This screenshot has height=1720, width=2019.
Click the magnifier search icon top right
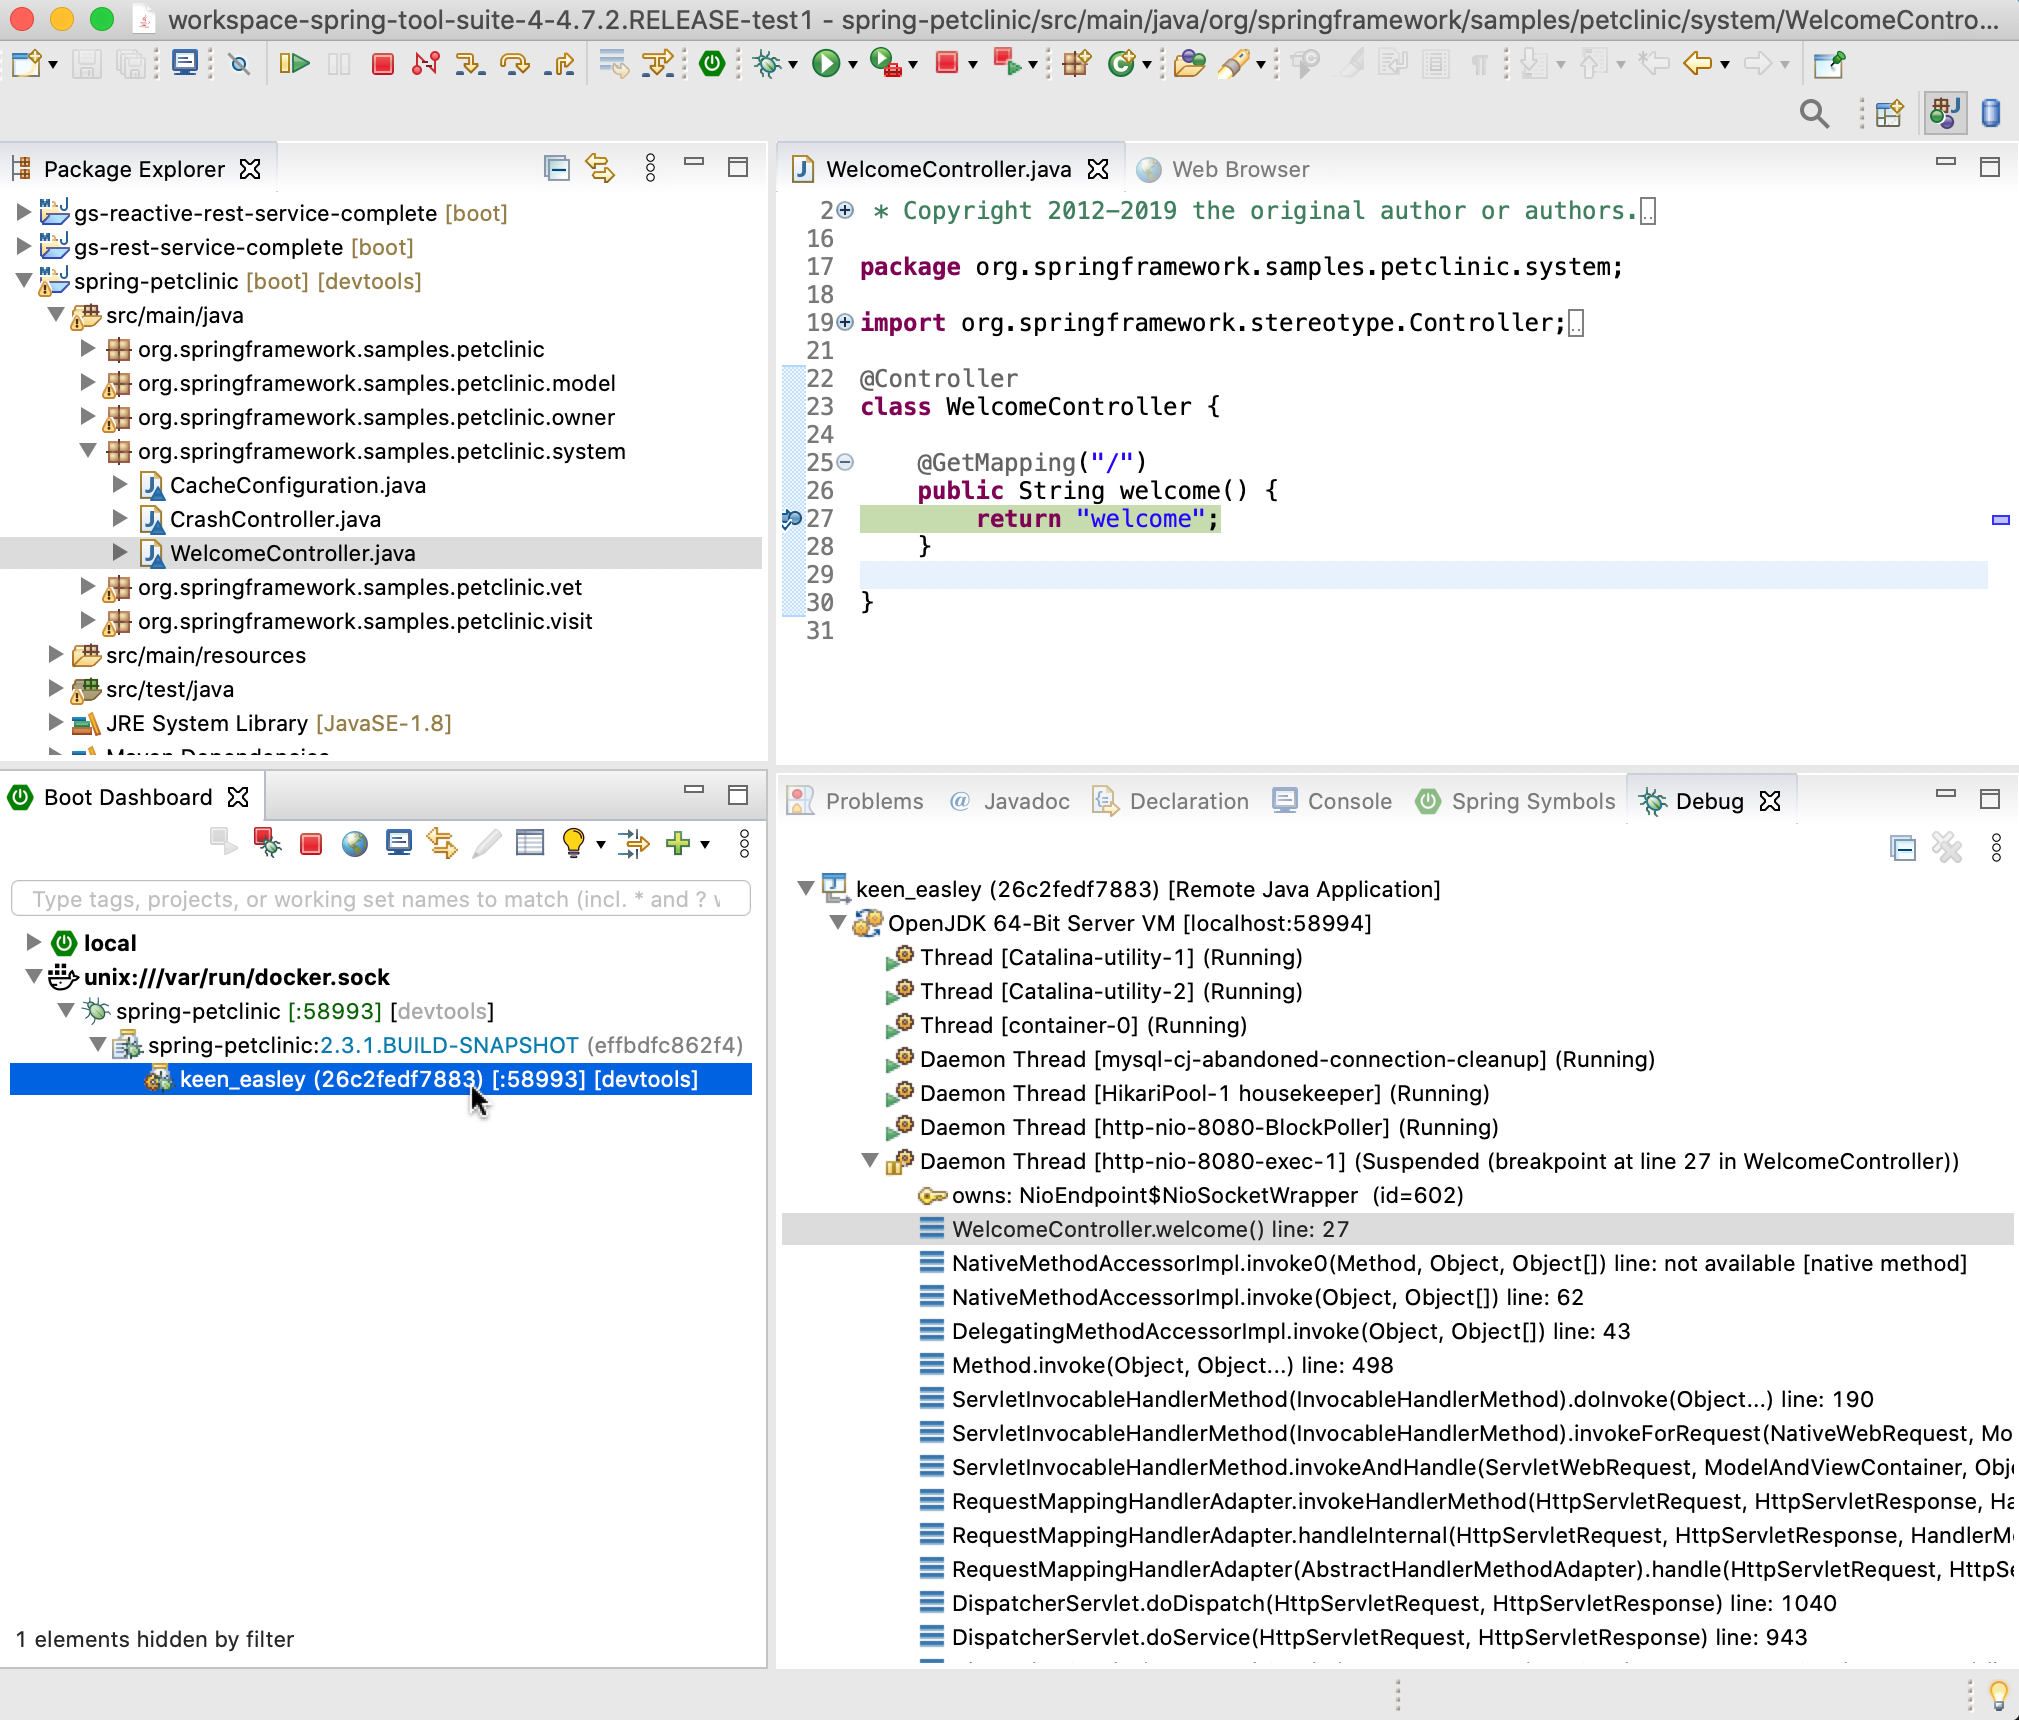(1814, 114)
